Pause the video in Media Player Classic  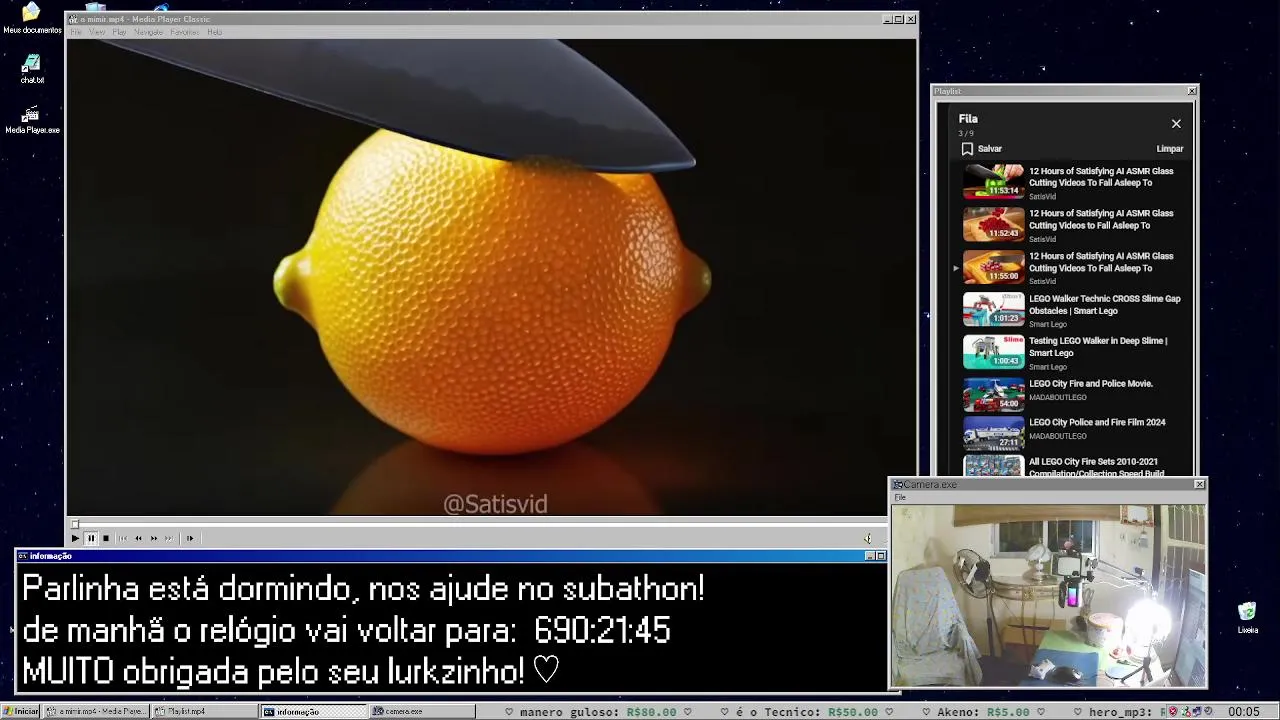[90, 538]
